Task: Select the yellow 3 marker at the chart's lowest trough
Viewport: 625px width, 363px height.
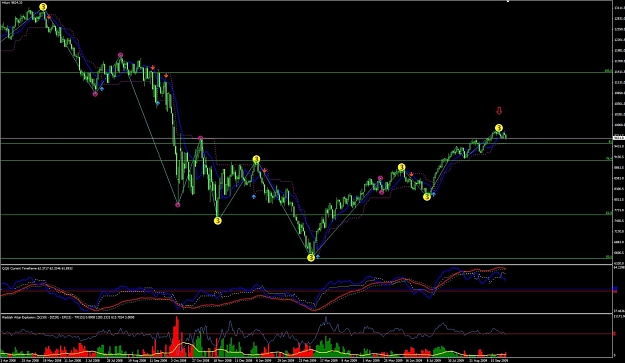Action: 311,257
